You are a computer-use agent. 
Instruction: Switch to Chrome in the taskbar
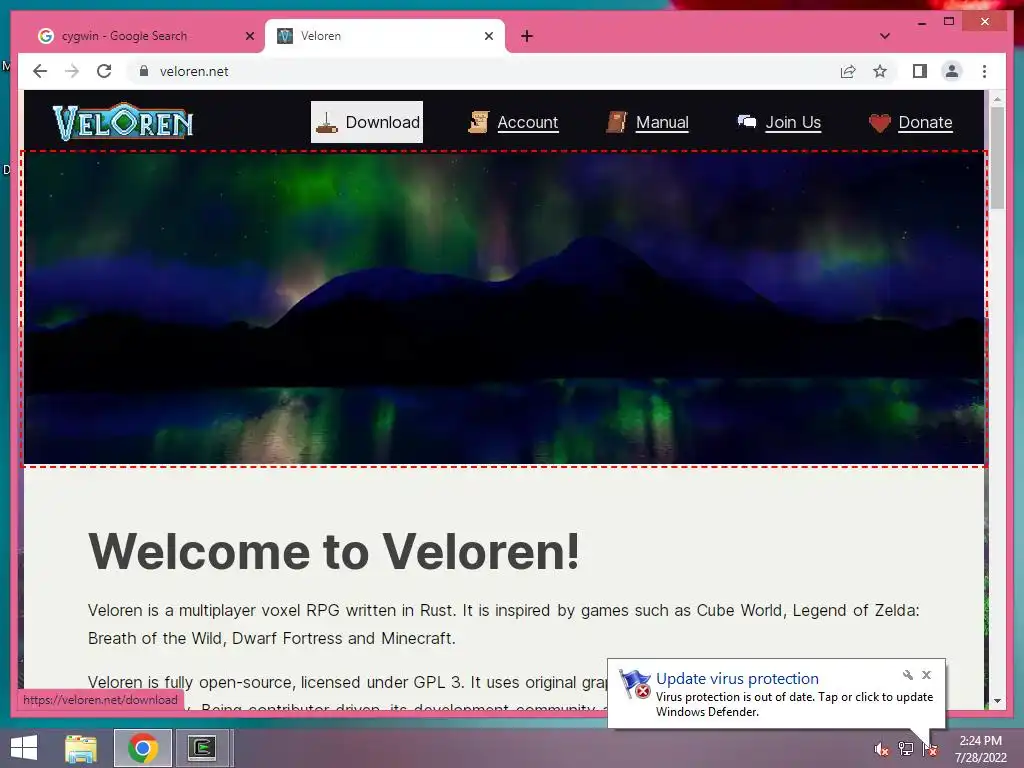click(x=142, y=748)
